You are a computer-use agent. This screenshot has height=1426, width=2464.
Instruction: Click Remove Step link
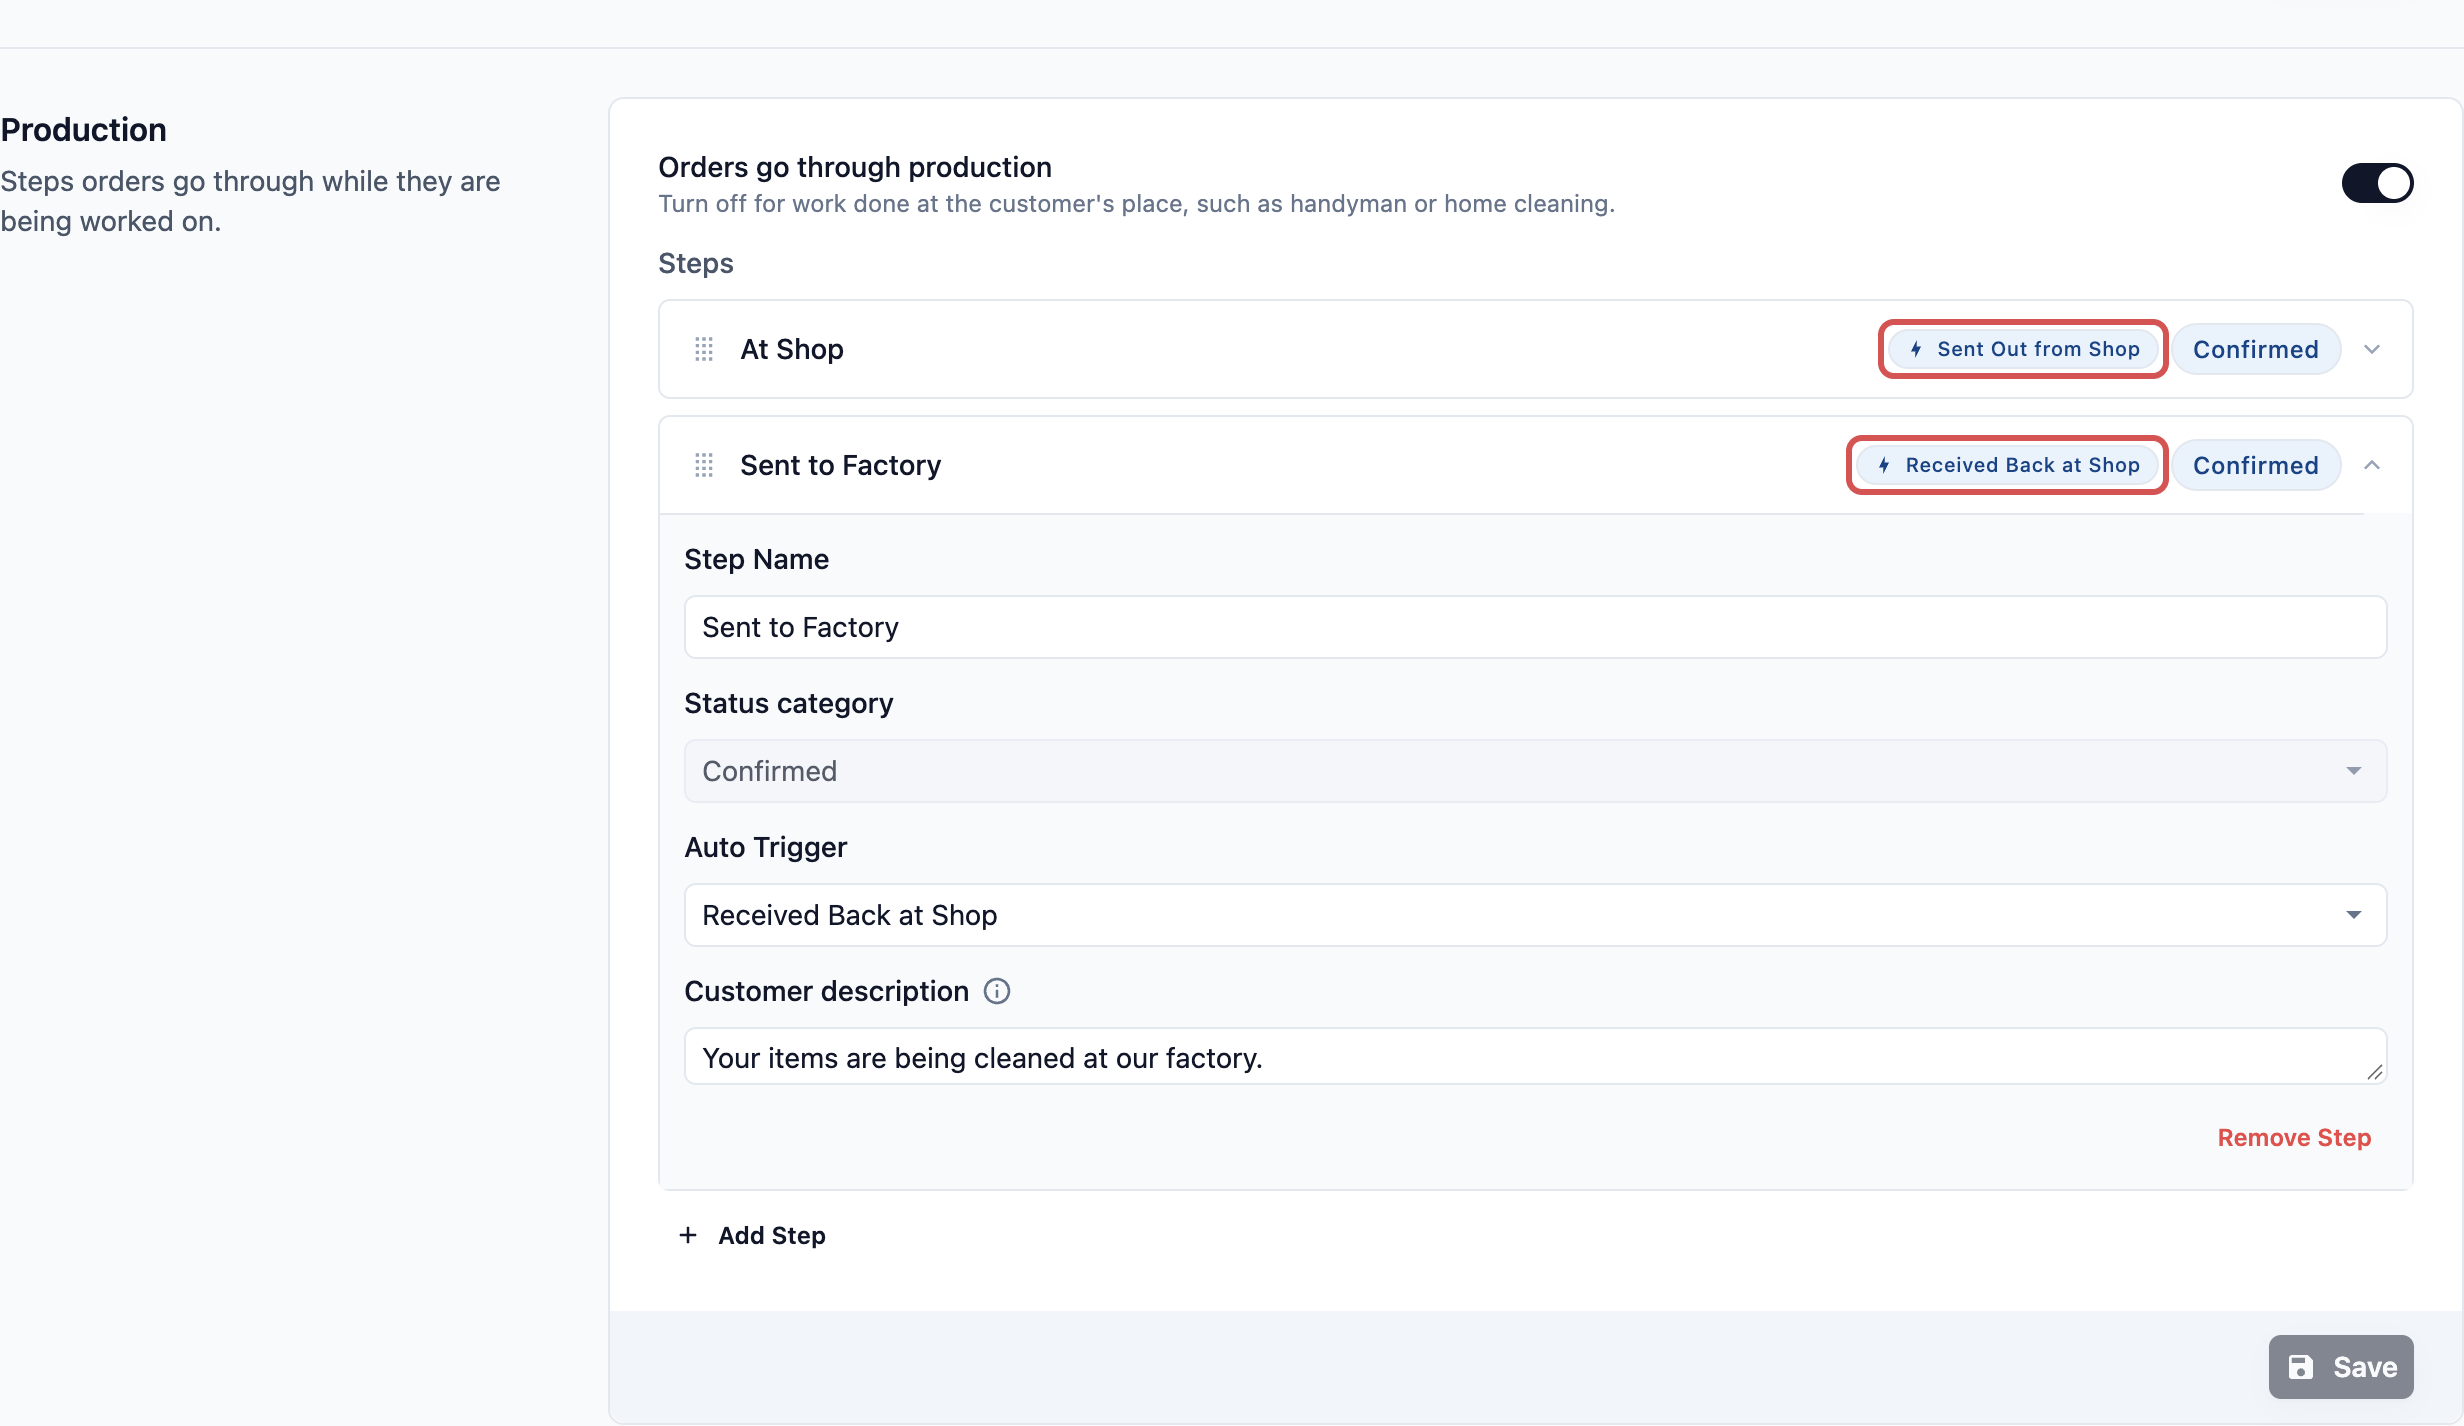coord(2294,1138)
